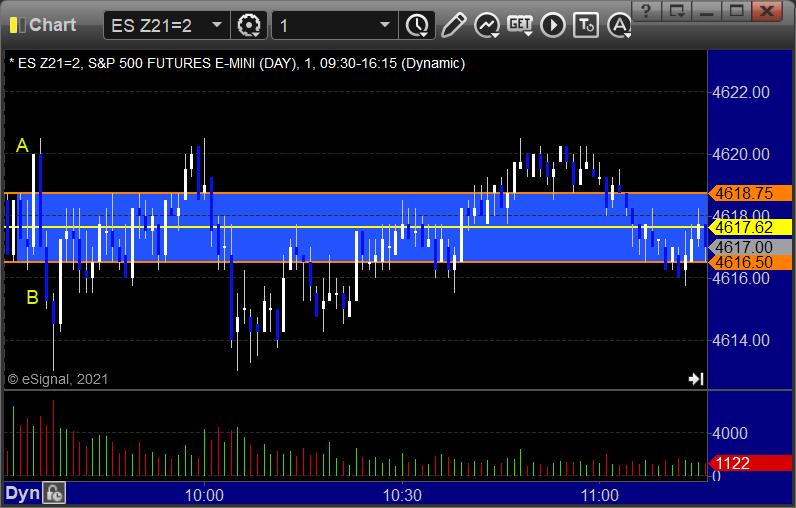Open the window options dropdown icon
Viewport: 796px width, 508px height.
point(677,10)
